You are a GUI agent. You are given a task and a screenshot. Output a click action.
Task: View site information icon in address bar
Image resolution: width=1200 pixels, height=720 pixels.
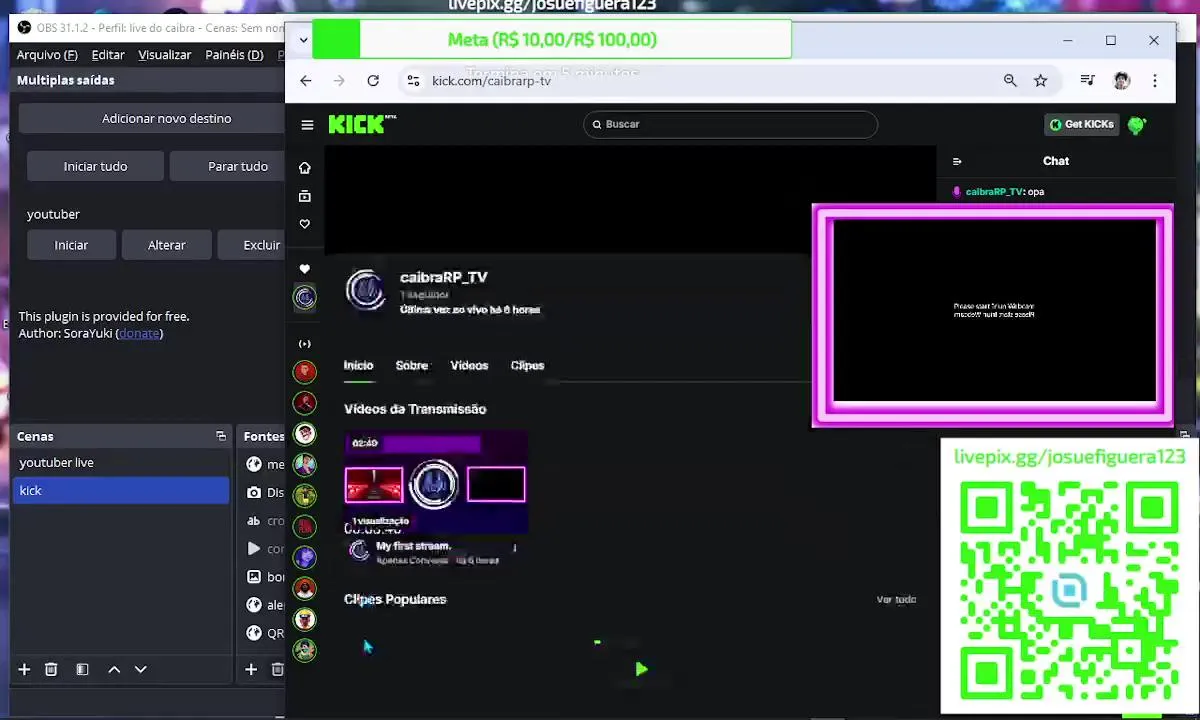click(413, 81)
